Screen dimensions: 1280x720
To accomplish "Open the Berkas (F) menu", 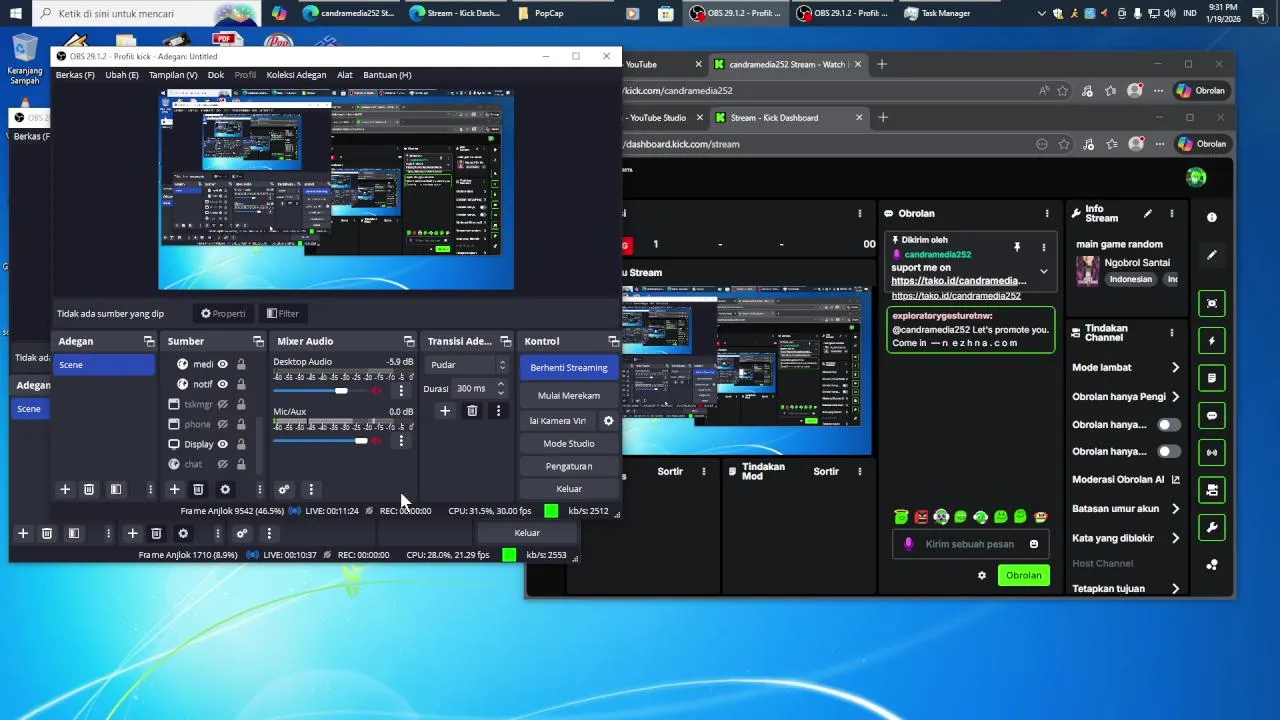I will click(x=75, y=75).
